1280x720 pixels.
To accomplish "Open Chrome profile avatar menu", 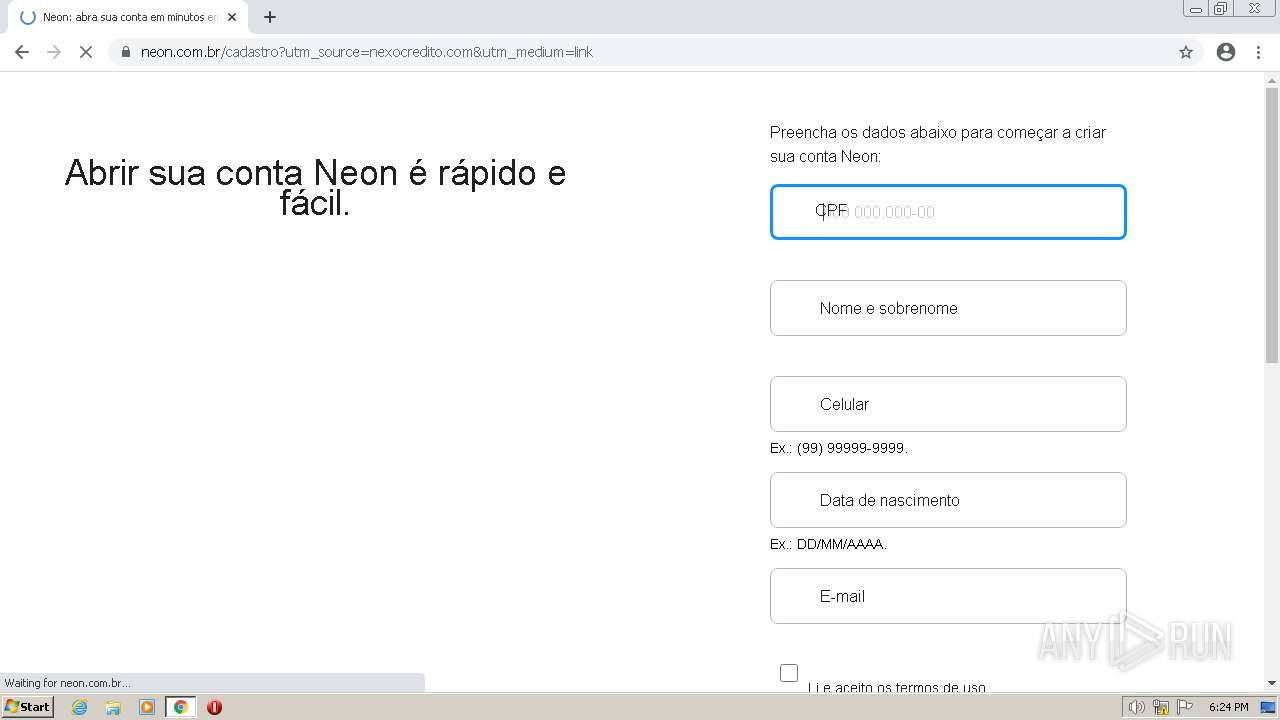I will [1226, 52].
